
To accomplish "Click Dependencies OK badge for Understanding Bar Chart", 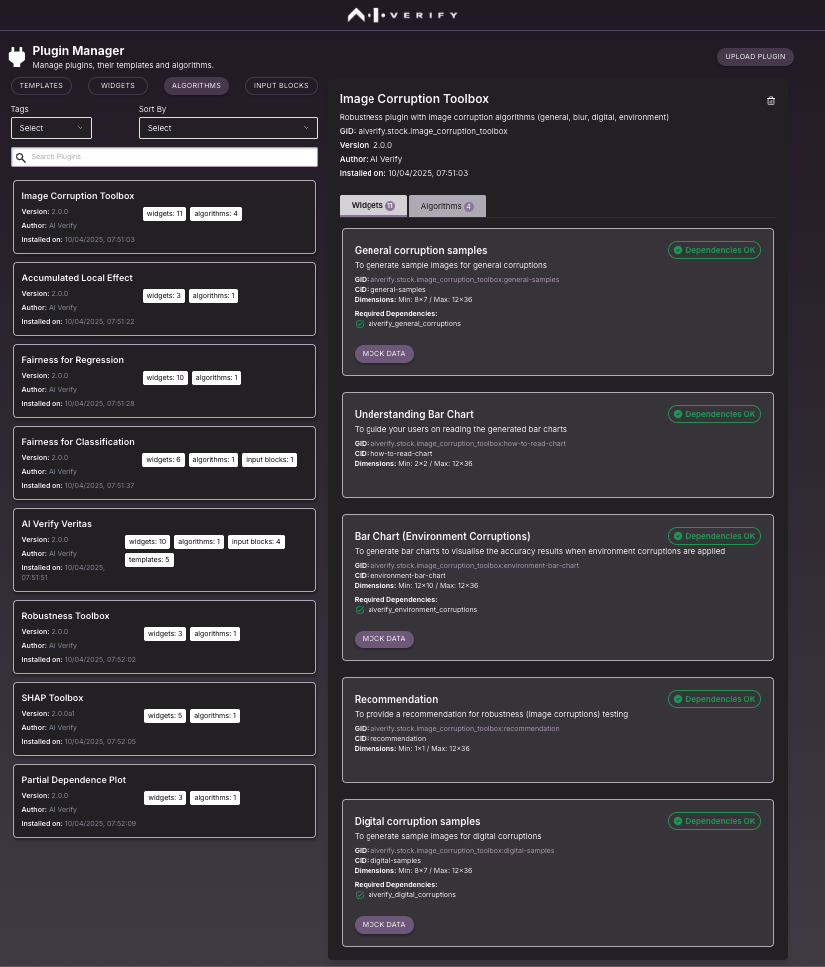I will pyautogui.click(x=714, y=414).
